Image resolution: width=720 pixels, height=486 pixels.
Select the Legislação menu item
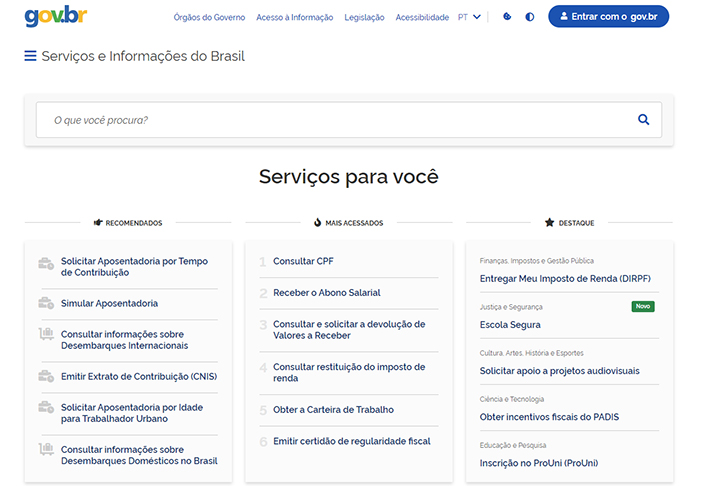click(x=364, y=18)
